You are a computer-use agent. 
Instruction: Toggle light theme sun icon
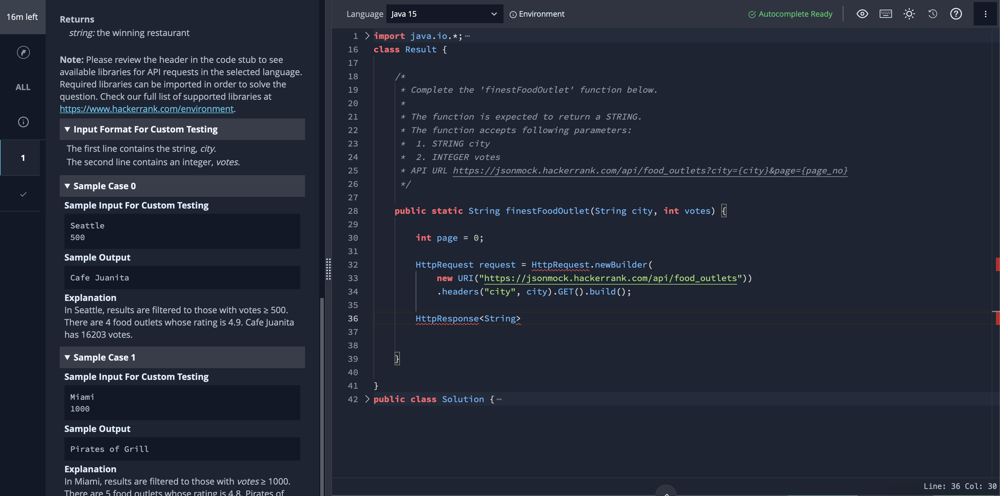909,14
